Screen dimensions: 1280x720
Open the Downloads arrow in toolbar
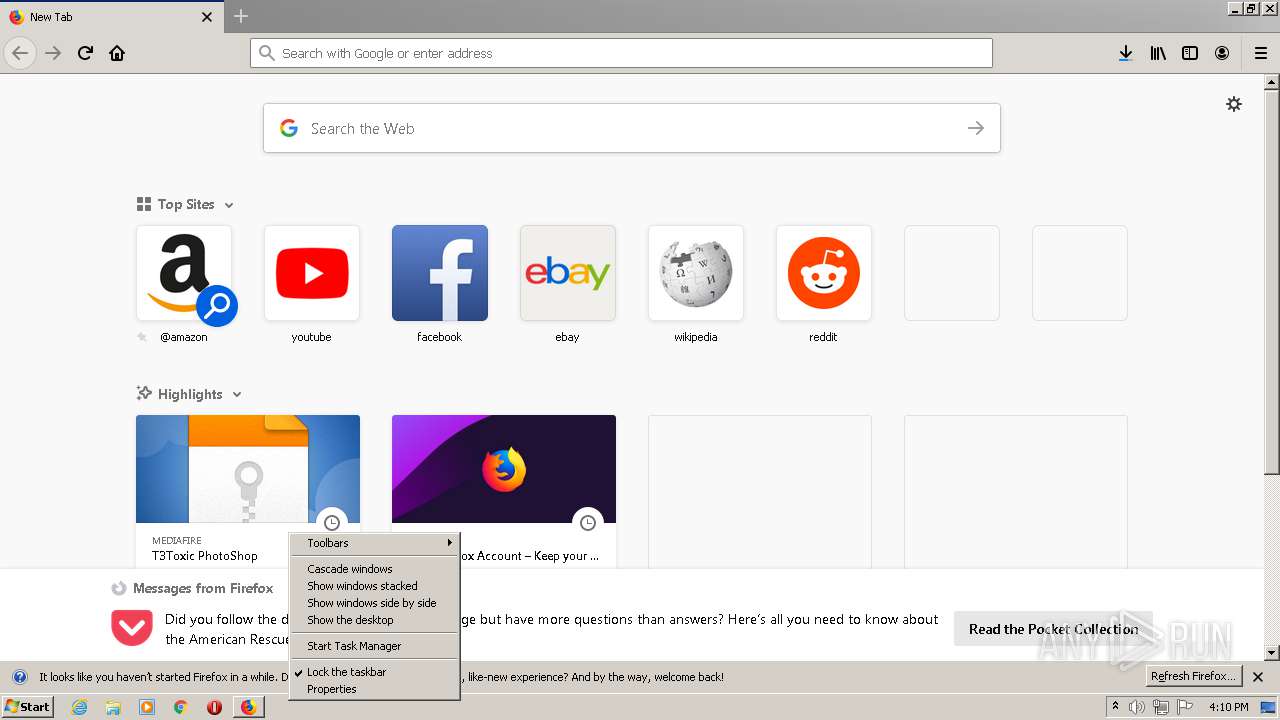tap(1126, 53)
